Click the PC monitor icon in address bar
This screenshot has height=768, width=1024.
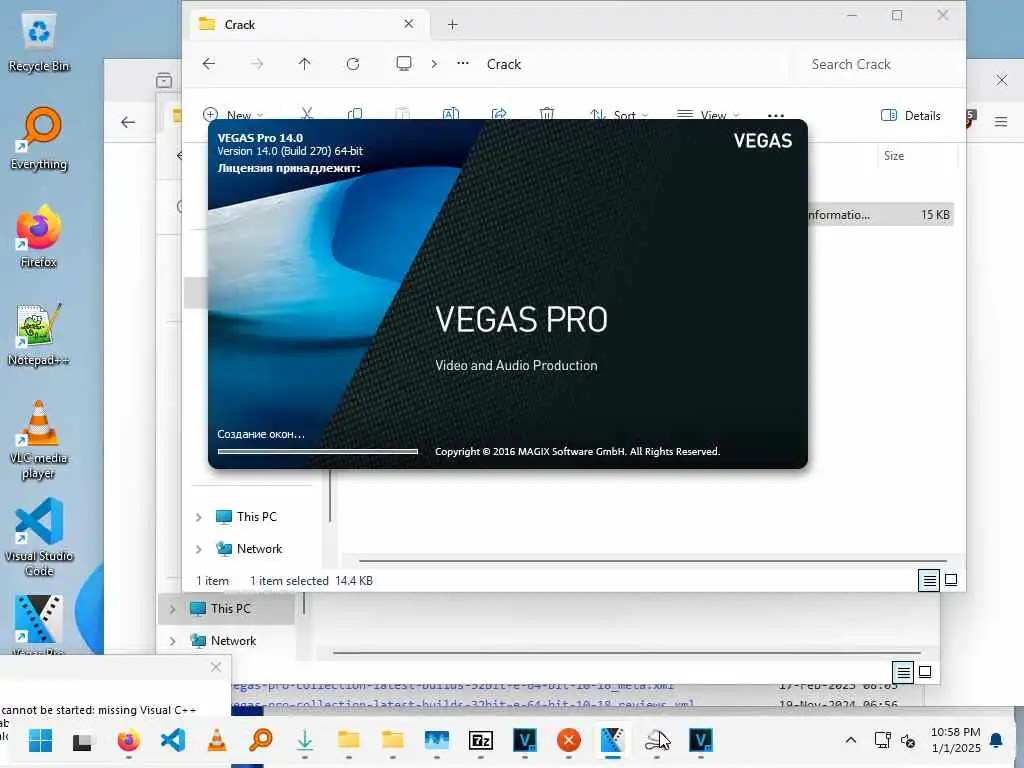point(404,64)
